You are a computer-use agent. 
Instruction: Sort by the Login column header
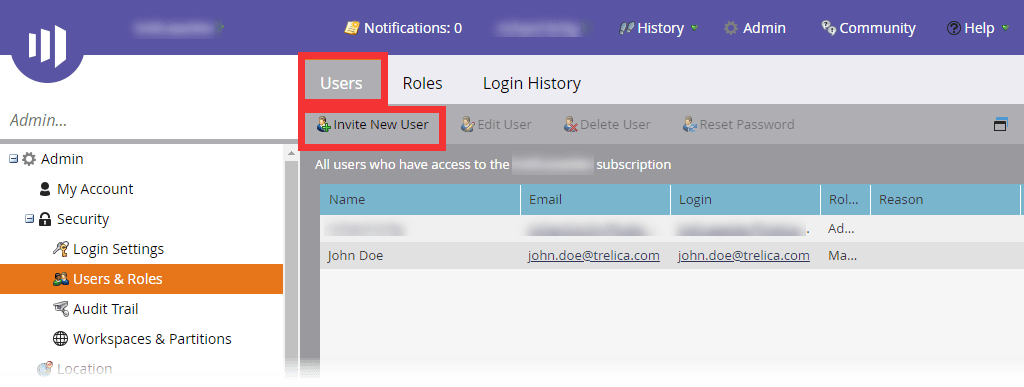click(x=746, y=200)
